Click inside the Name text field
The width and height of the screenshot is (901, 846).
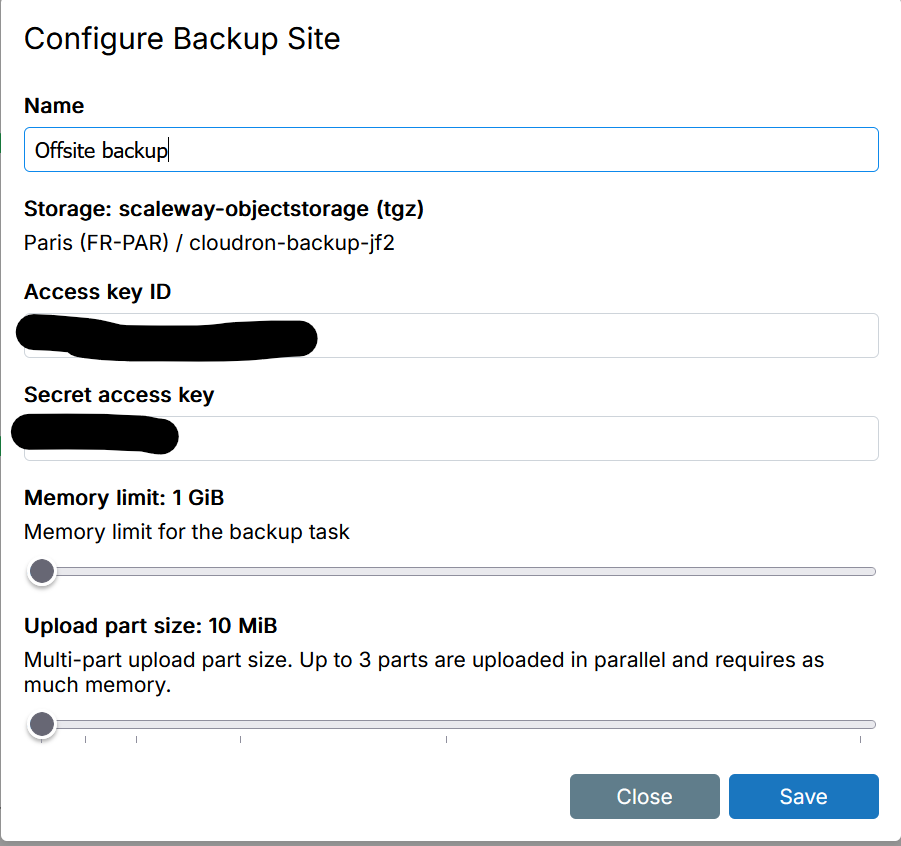click(x=450, y=149)
